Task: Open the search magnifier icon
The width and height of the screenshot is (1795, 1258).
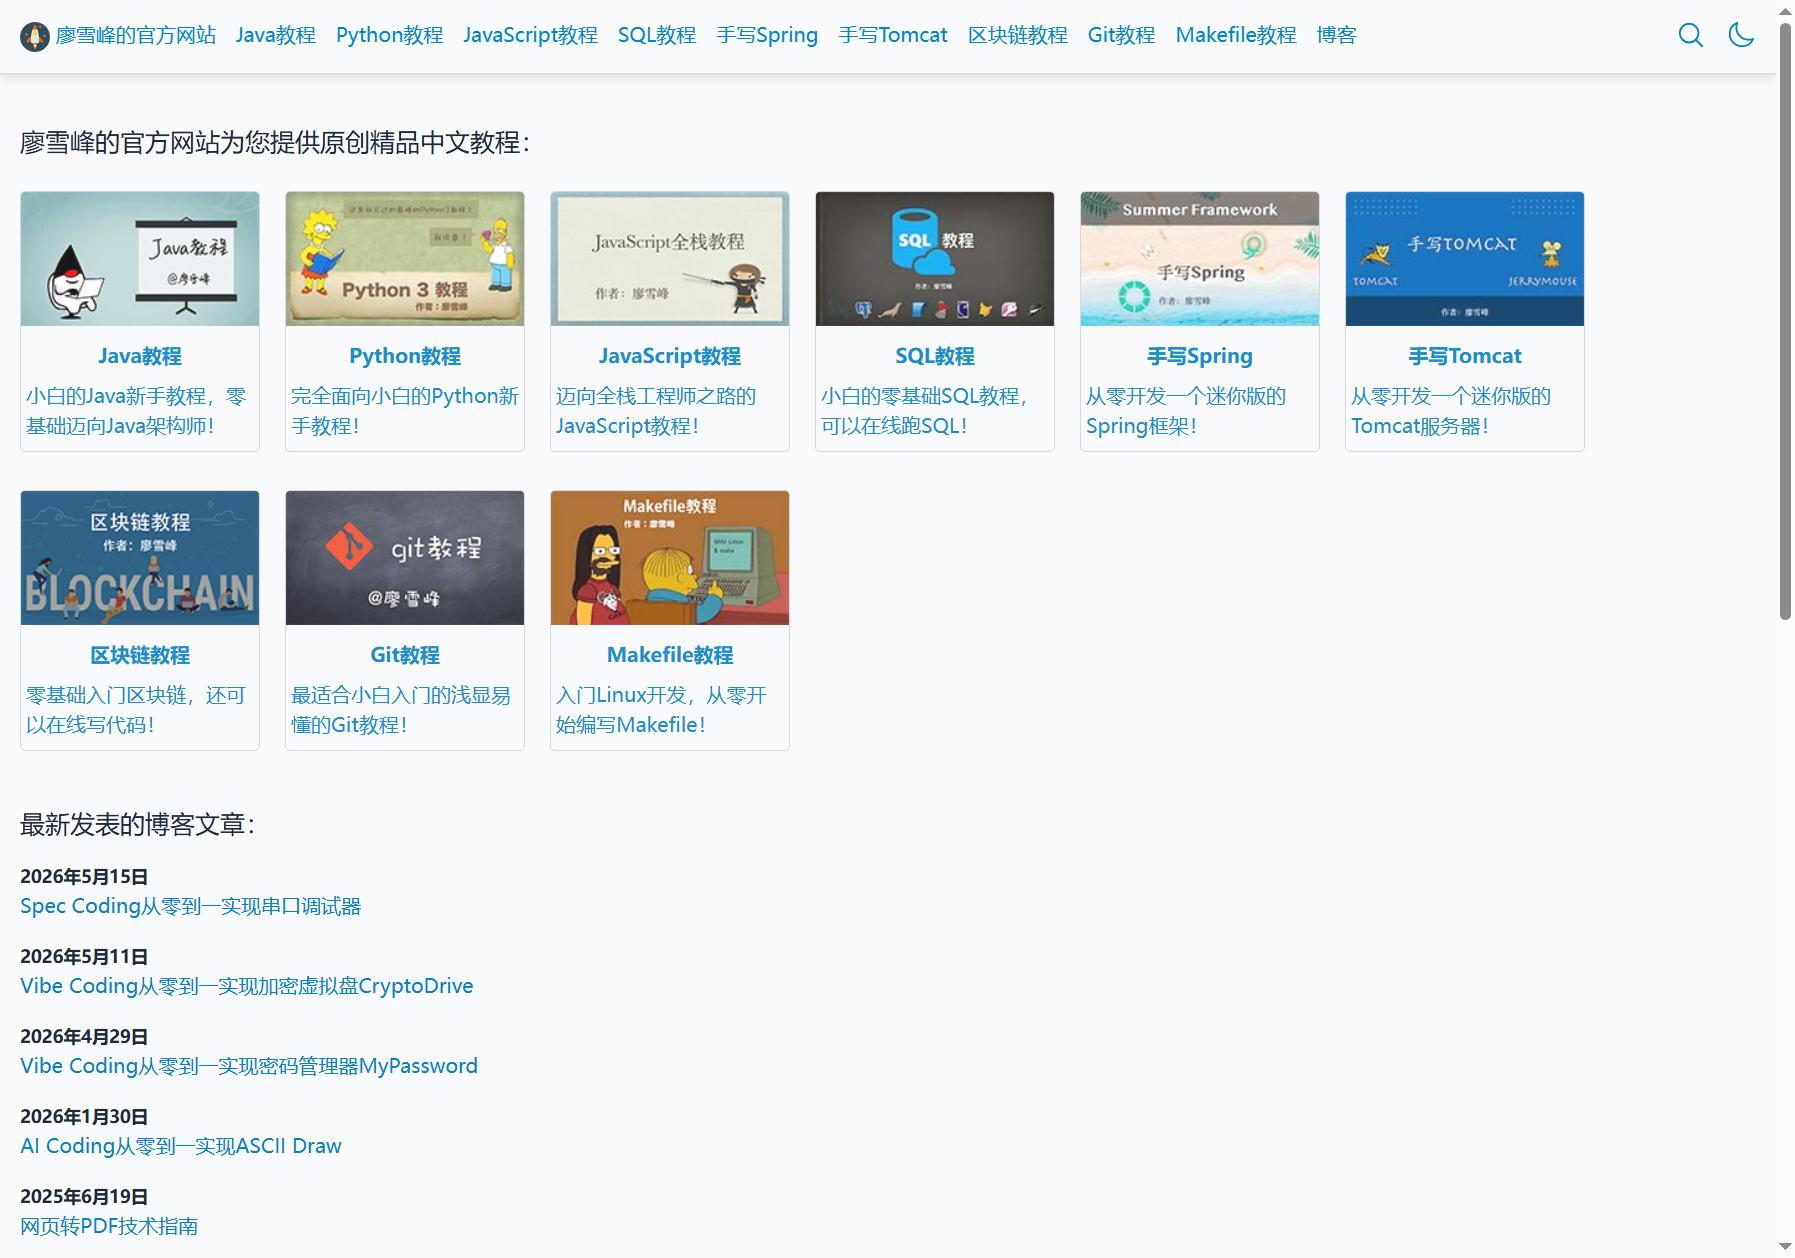Action: coord(1690,35)
